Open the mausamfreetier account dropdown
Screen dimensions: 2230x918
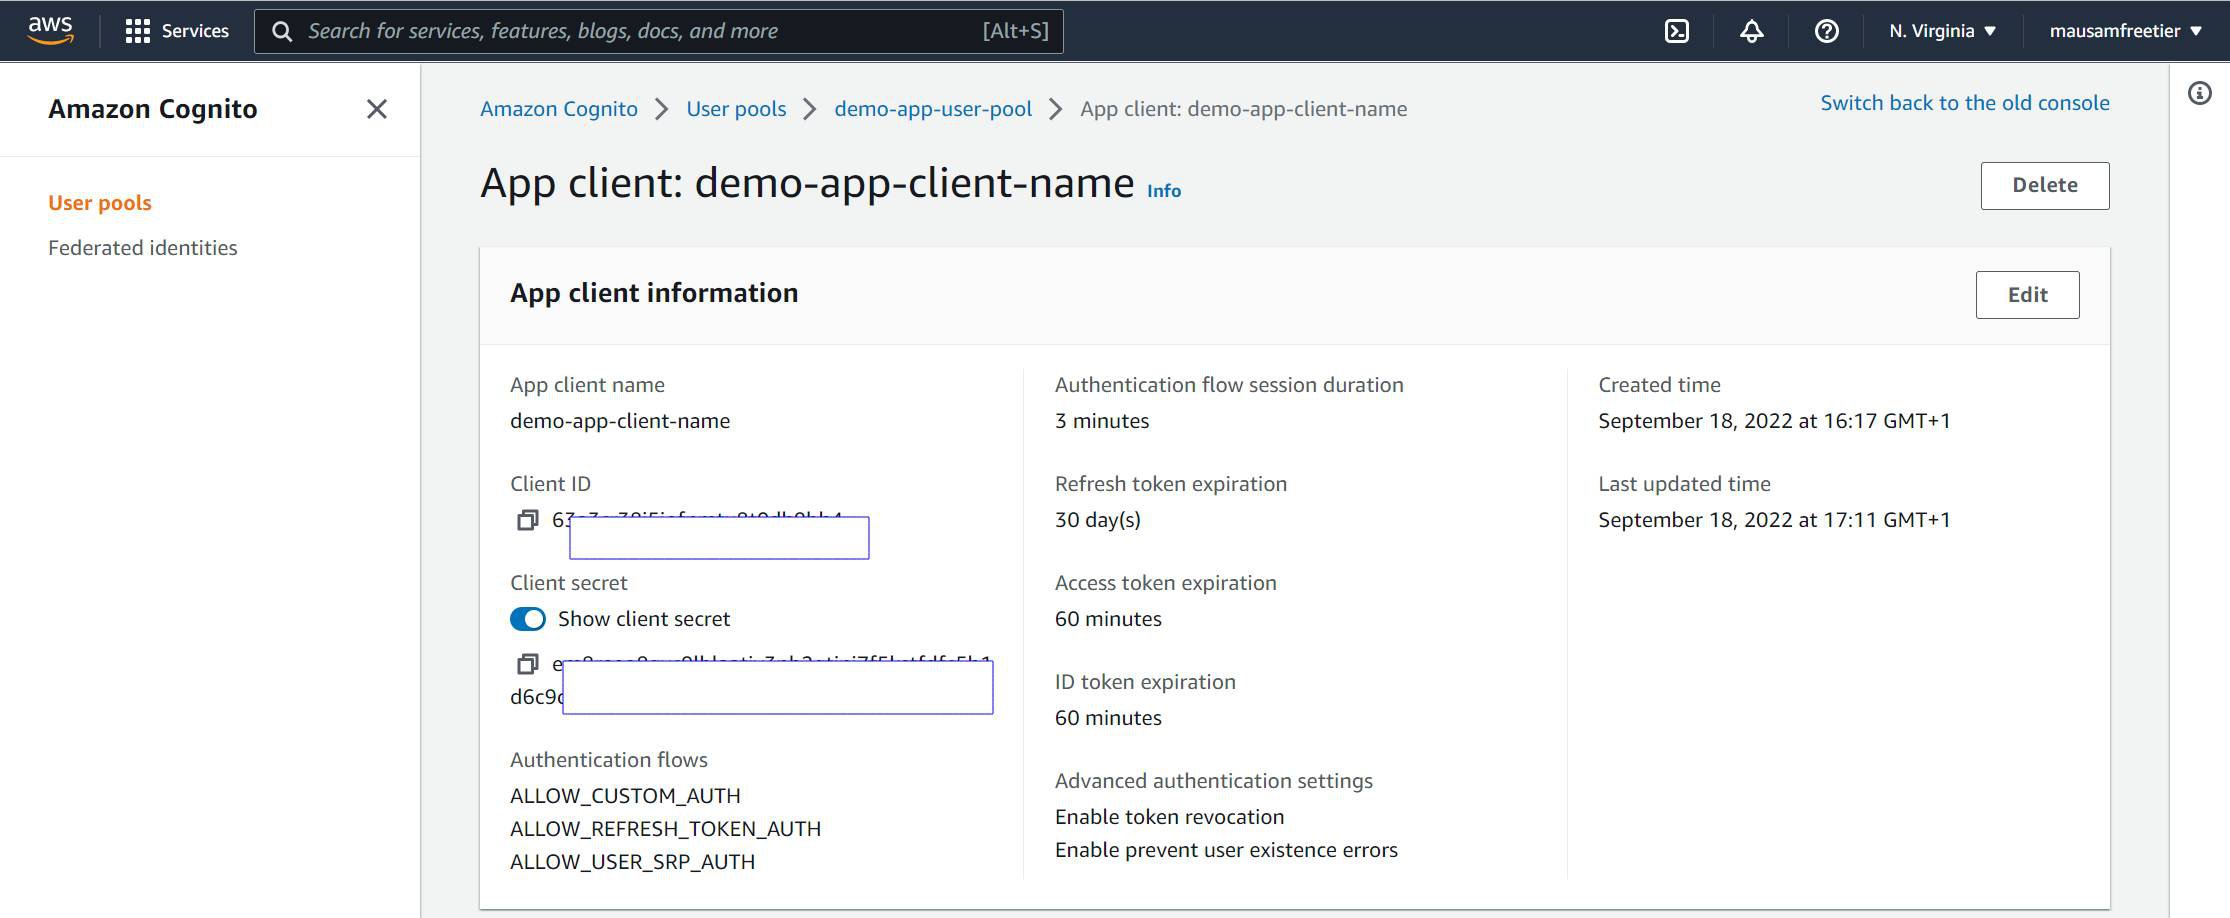point(2125,31)
